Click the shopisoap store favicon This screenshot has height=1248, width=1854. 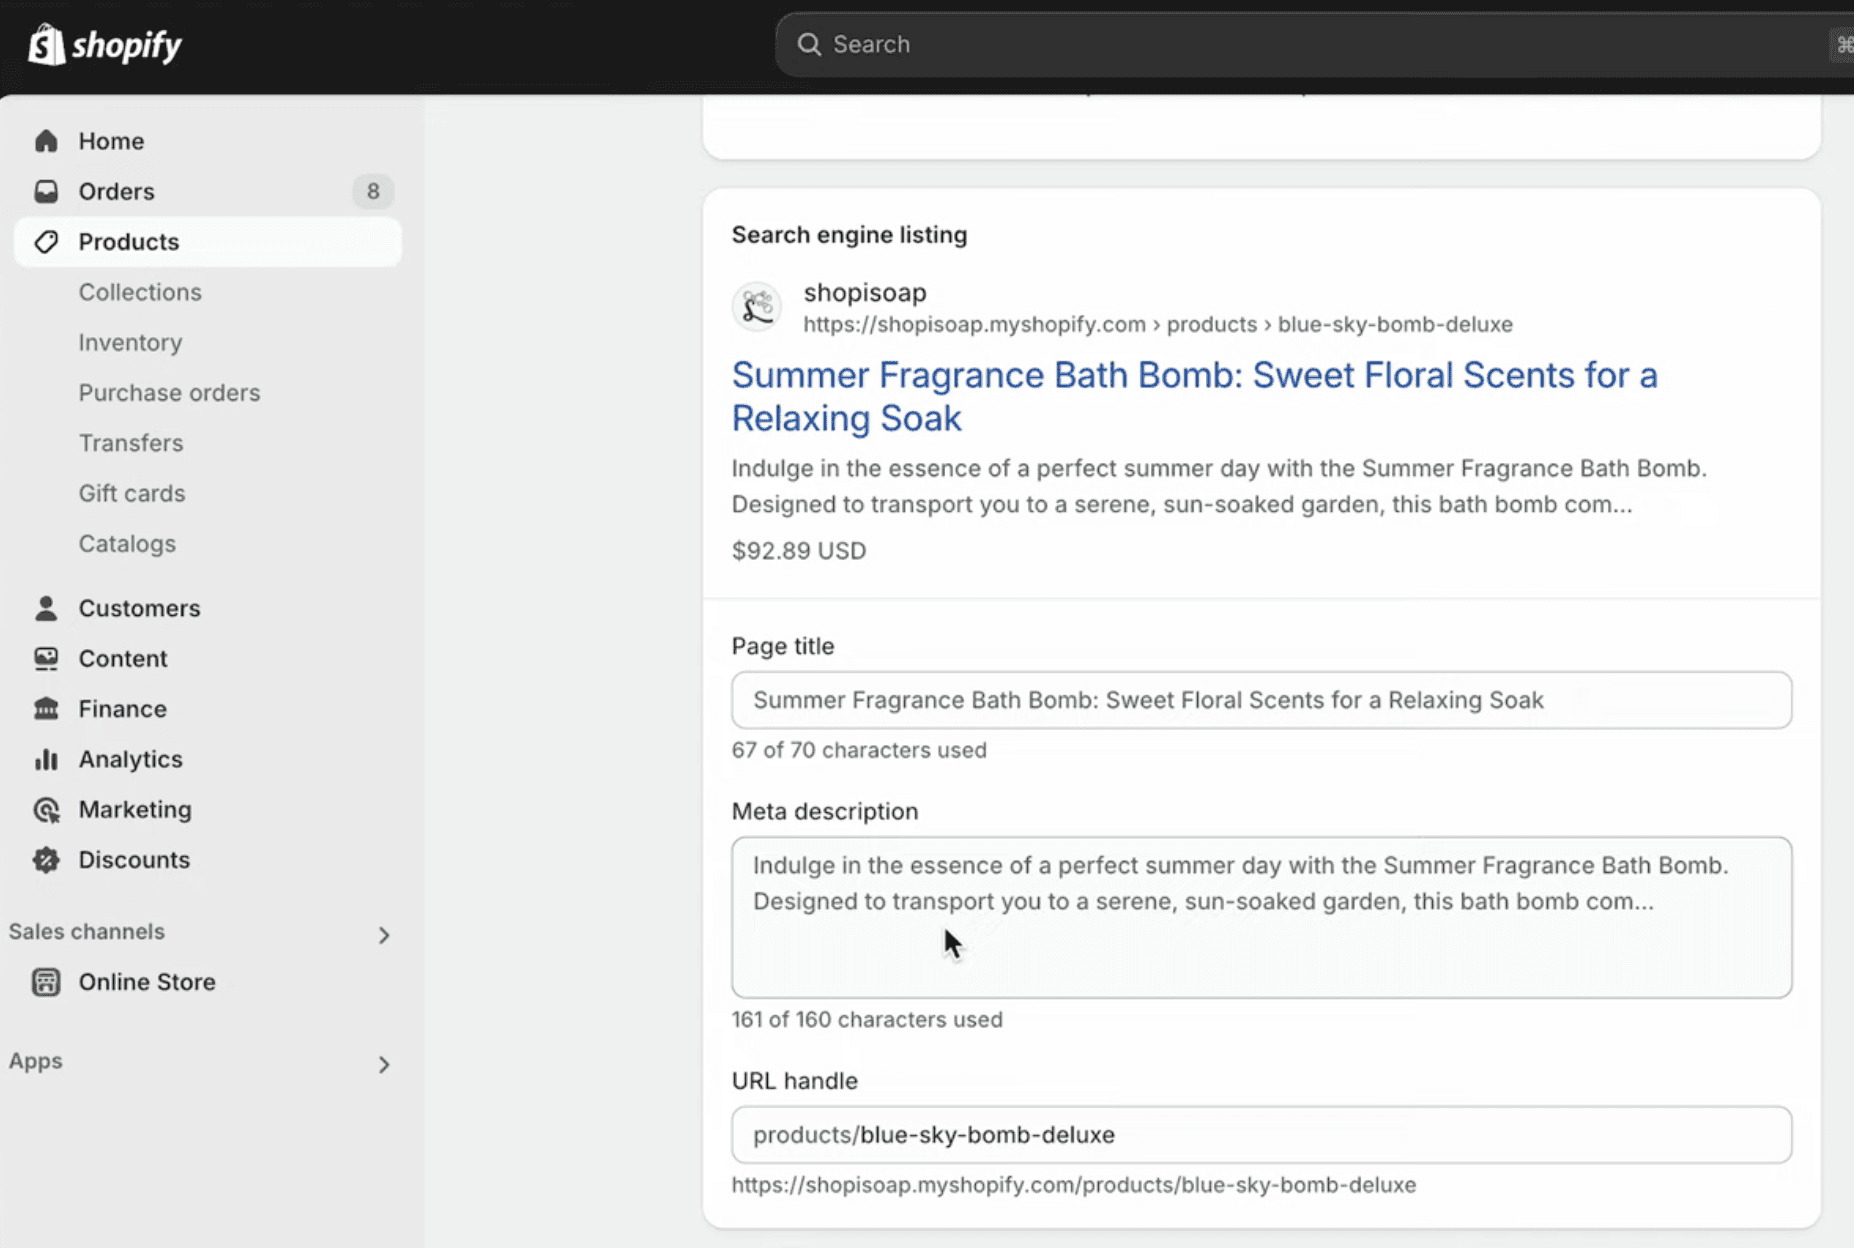click(757, 306)
